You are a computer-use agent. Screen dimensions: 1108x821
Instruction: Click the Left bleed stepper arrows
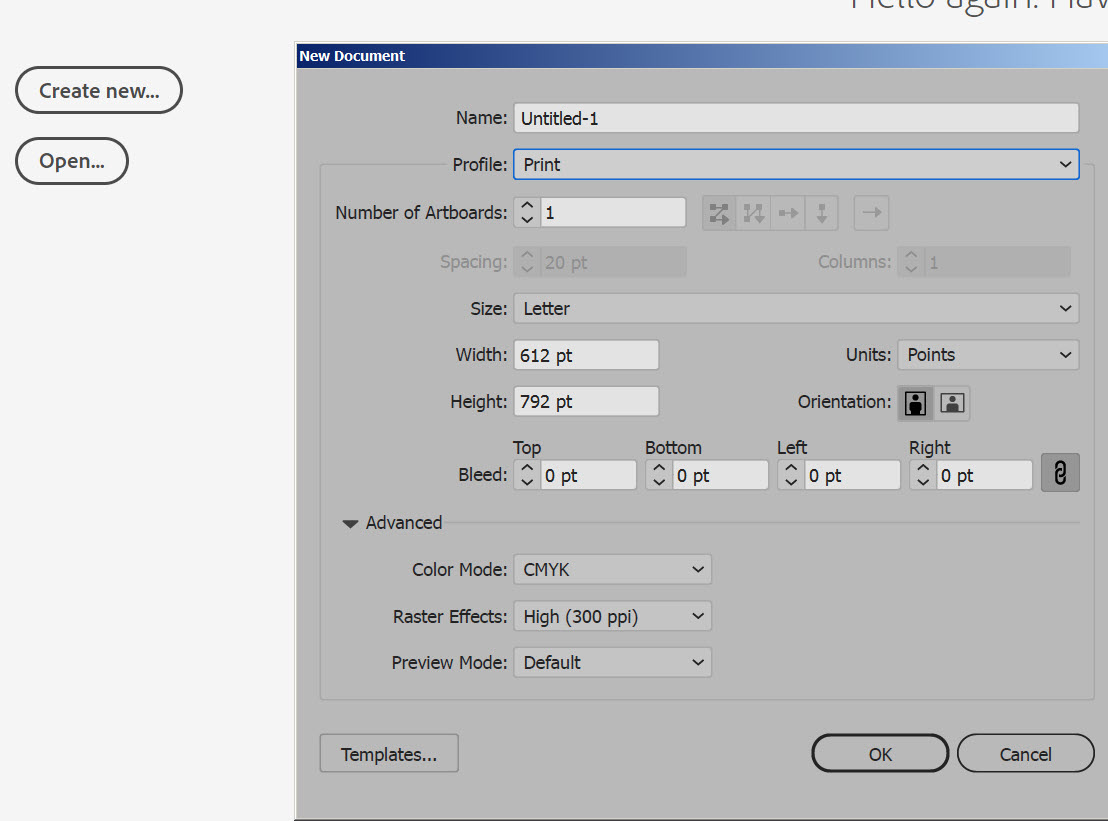click(x=791, y=475)
